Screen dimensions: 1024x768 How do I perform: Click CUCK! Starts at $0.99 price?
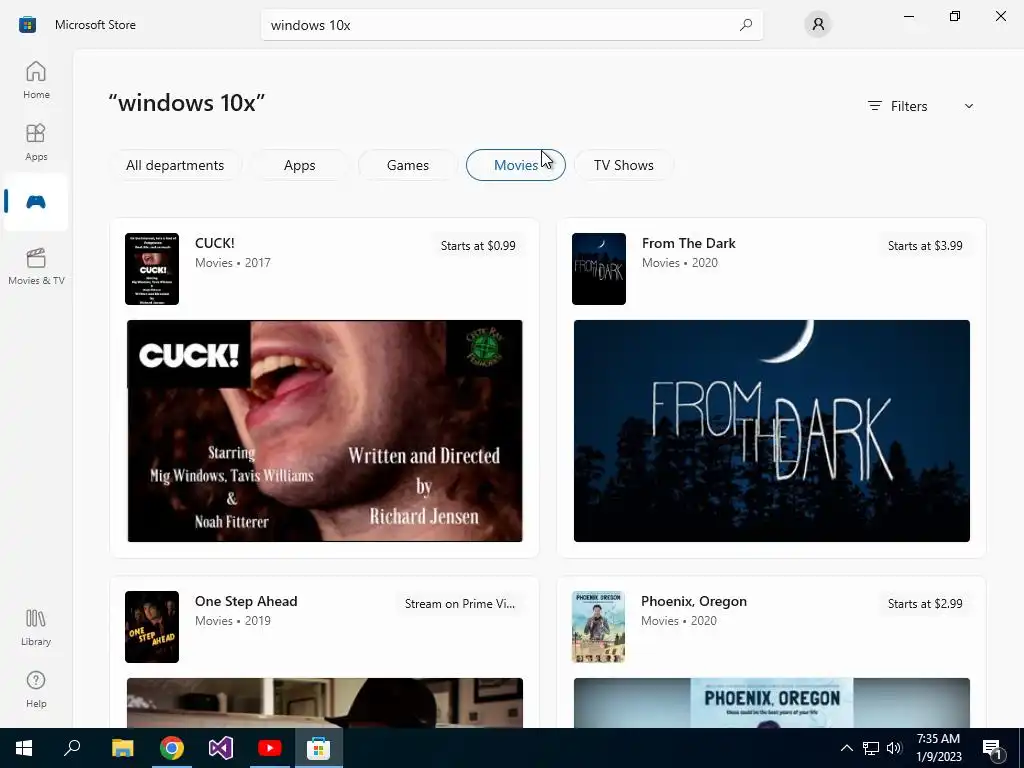478,246
